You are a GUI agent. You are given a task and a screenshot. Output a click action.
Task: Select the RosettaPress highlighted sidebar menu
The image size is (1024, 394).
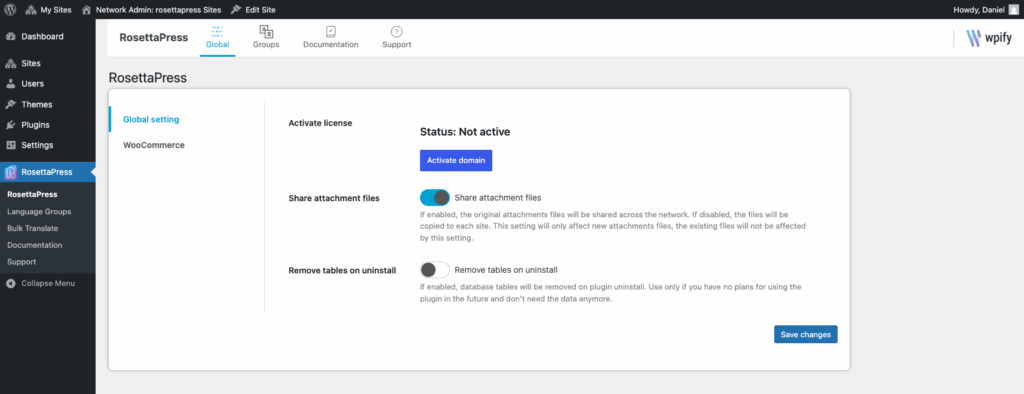[x=48, y=172]
